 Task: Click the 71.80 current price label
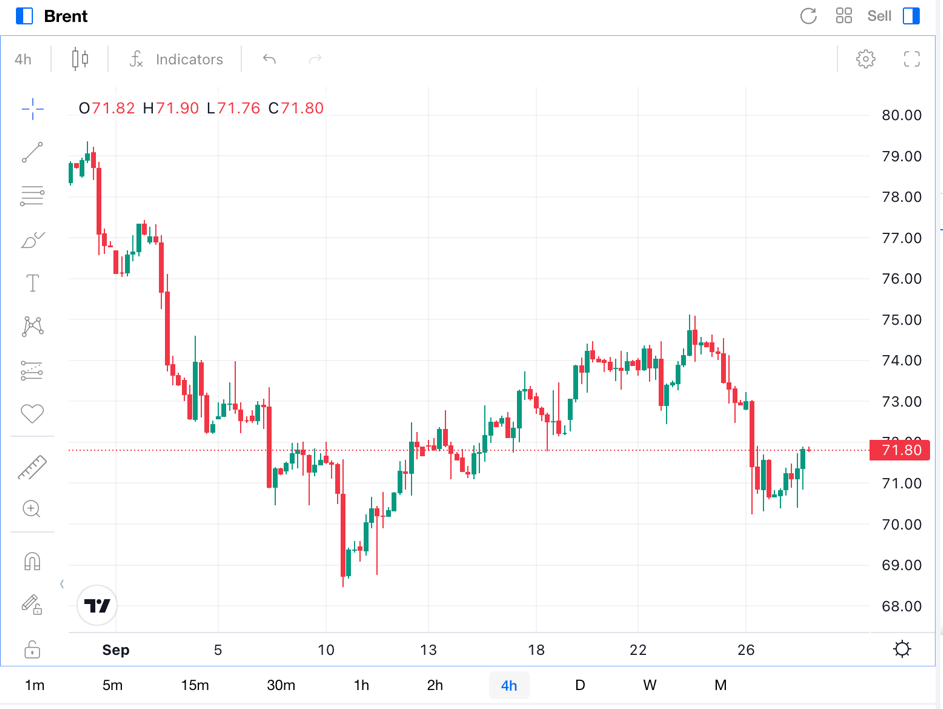click(x=900, y=451)
